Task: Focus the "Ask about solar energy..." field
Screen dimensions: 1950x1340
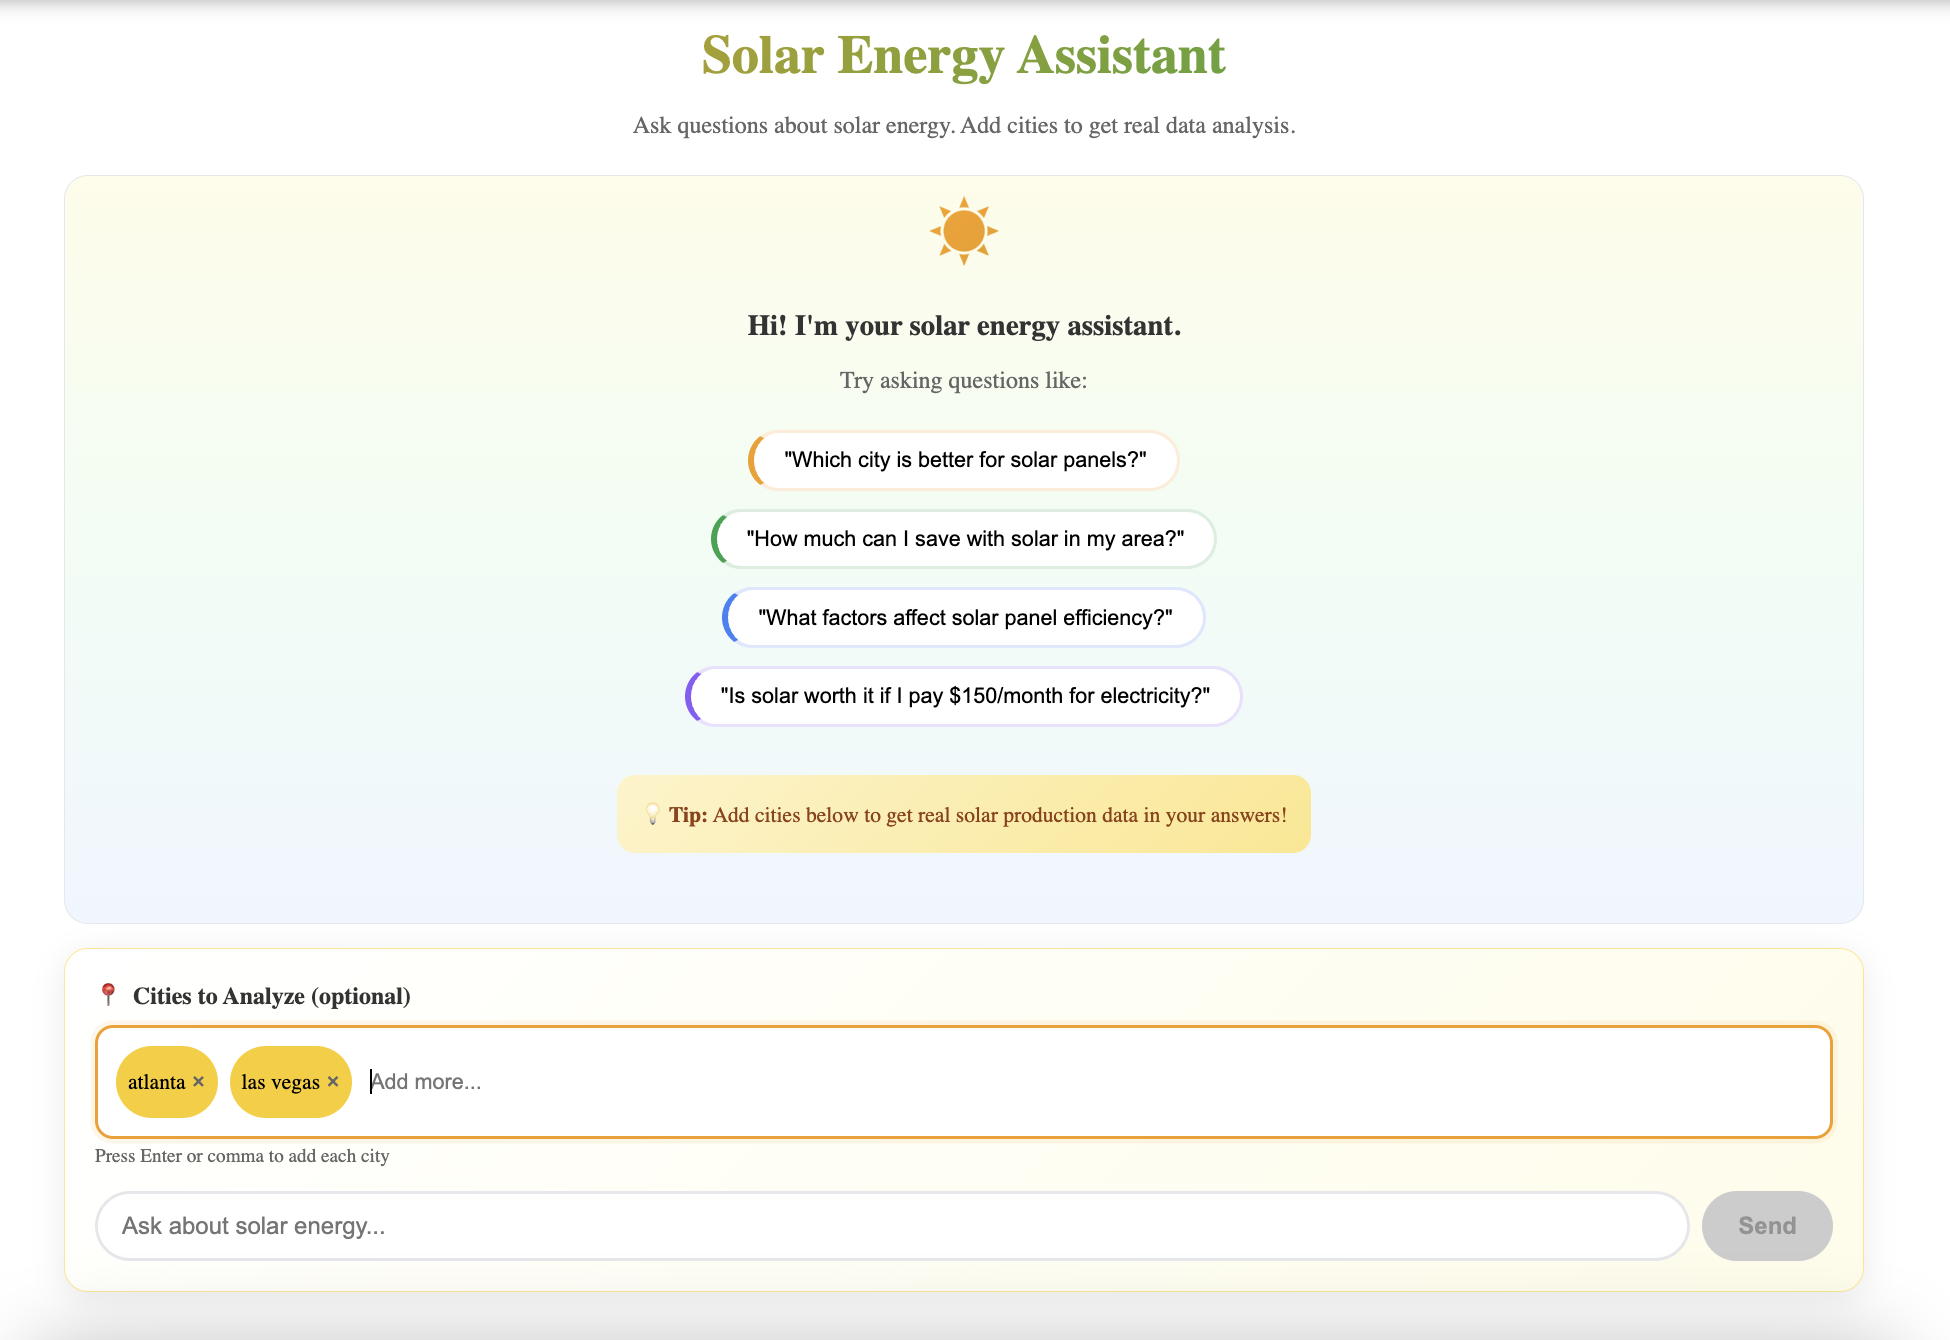Action: click(890, 1226)
